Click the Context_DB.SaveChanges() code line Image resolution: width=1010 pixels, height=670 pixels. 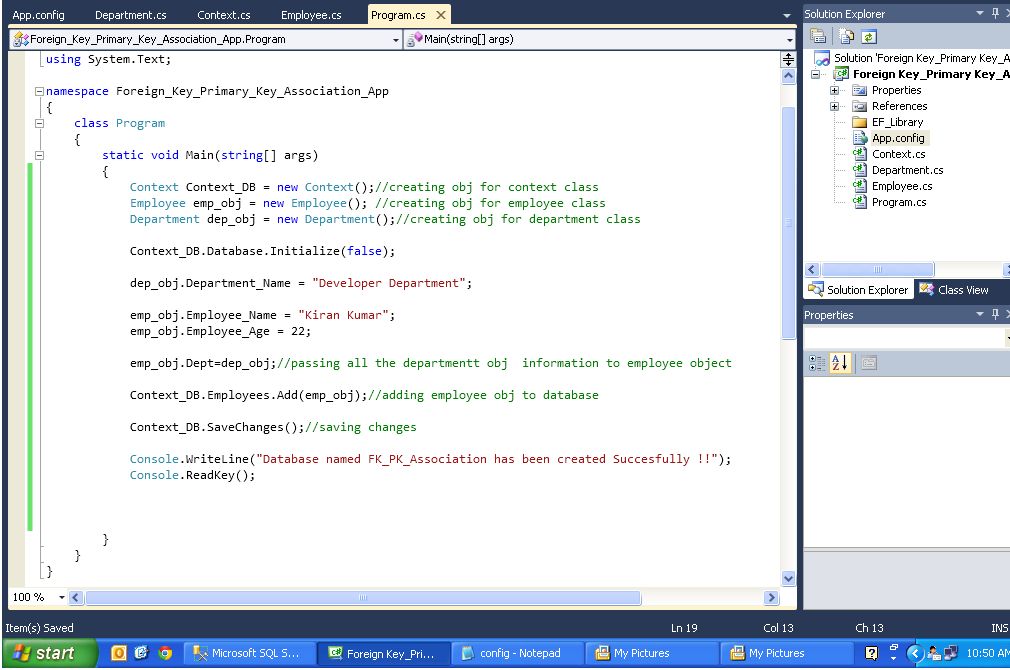[x=273, y=428]
